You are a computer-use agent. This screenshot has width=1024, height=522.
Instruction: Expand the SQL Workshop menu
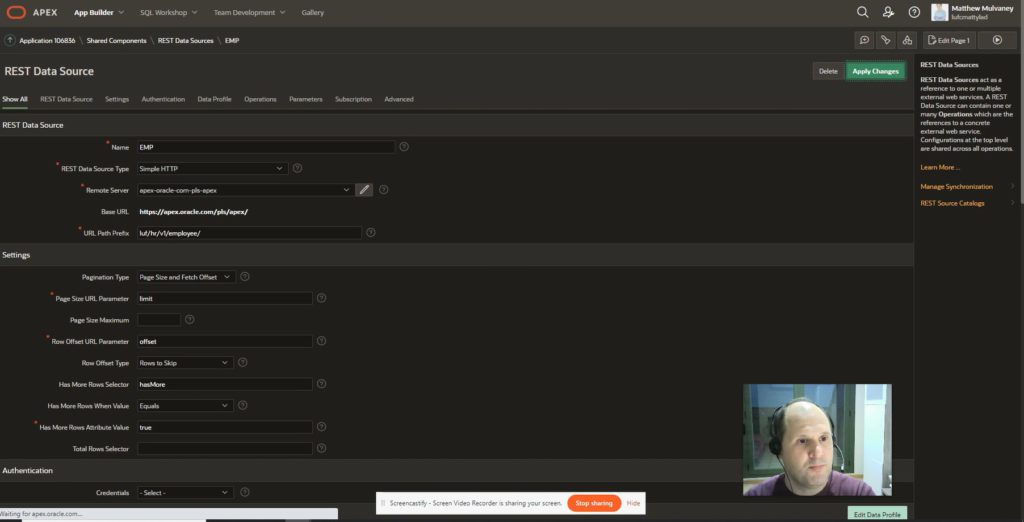[167, 12]
